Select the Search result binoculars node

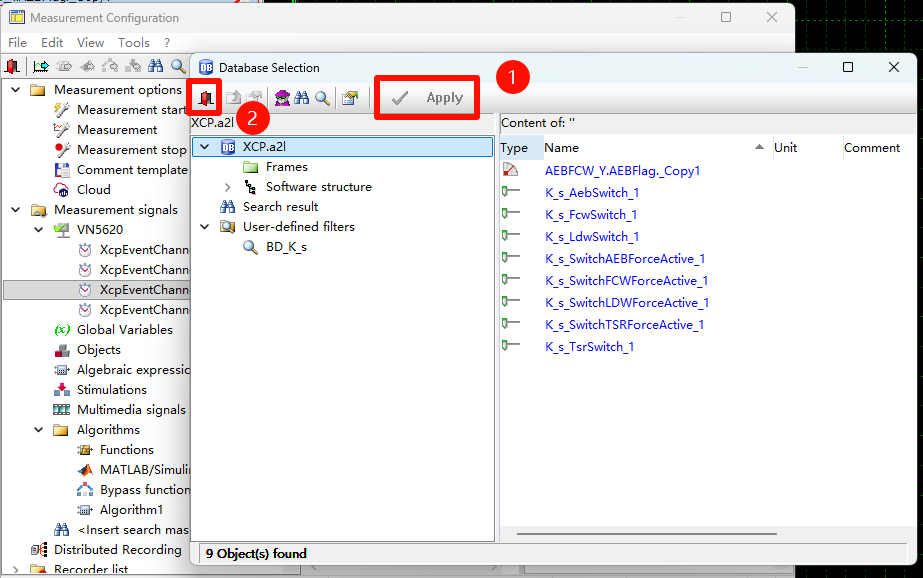point(280,207)
